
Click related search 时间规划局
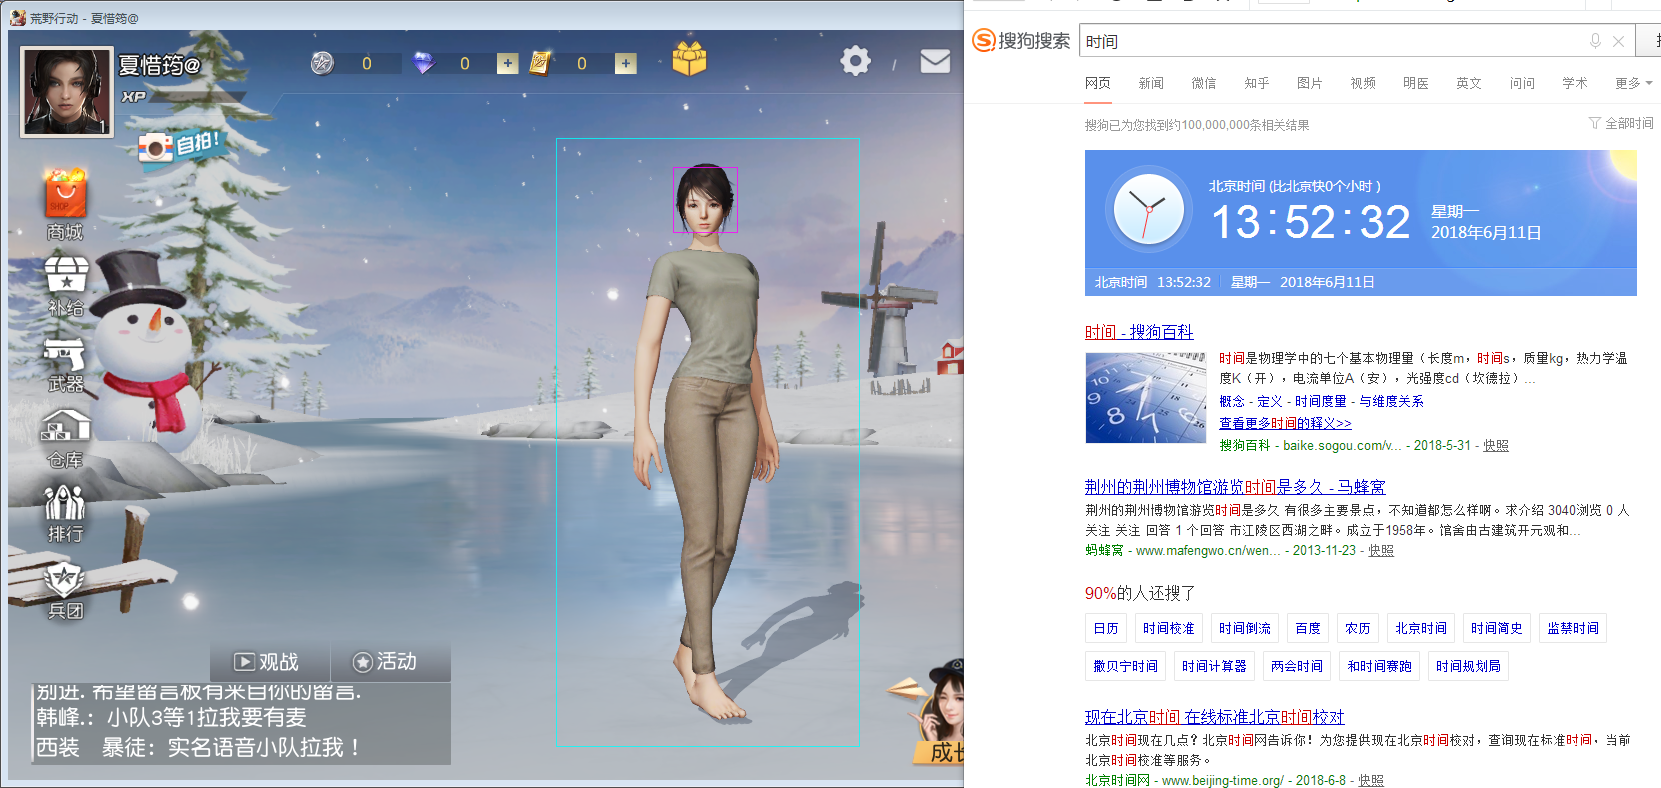(x=1468, y=666)
